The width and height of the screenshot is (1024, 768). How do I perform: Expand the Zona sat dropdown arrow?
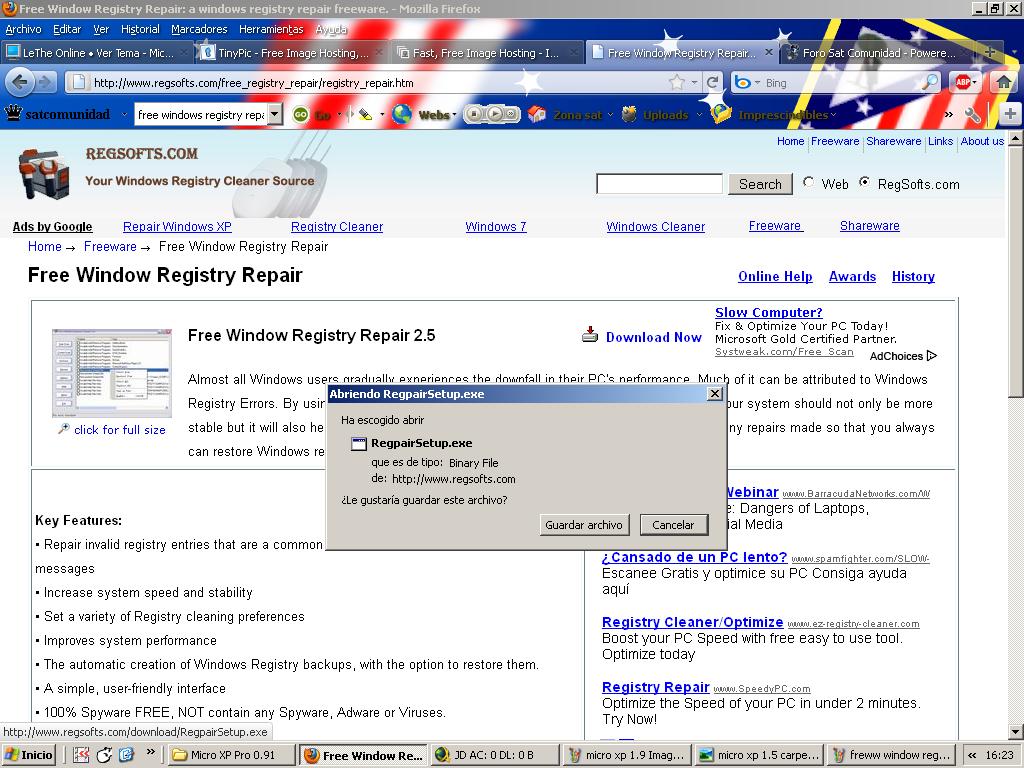pos(611,115)
